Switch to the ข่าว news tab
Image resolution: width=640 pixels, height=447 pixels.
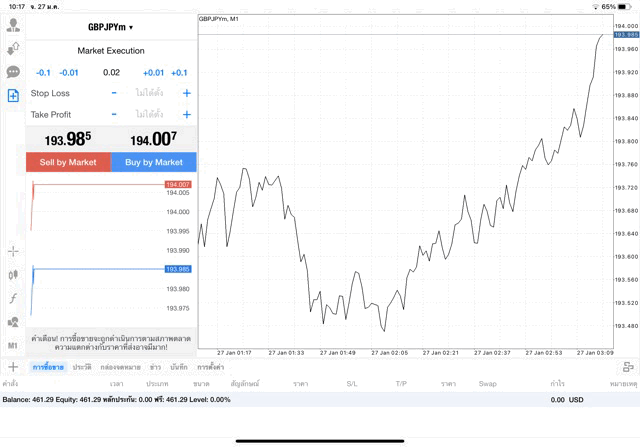[155, 368]
